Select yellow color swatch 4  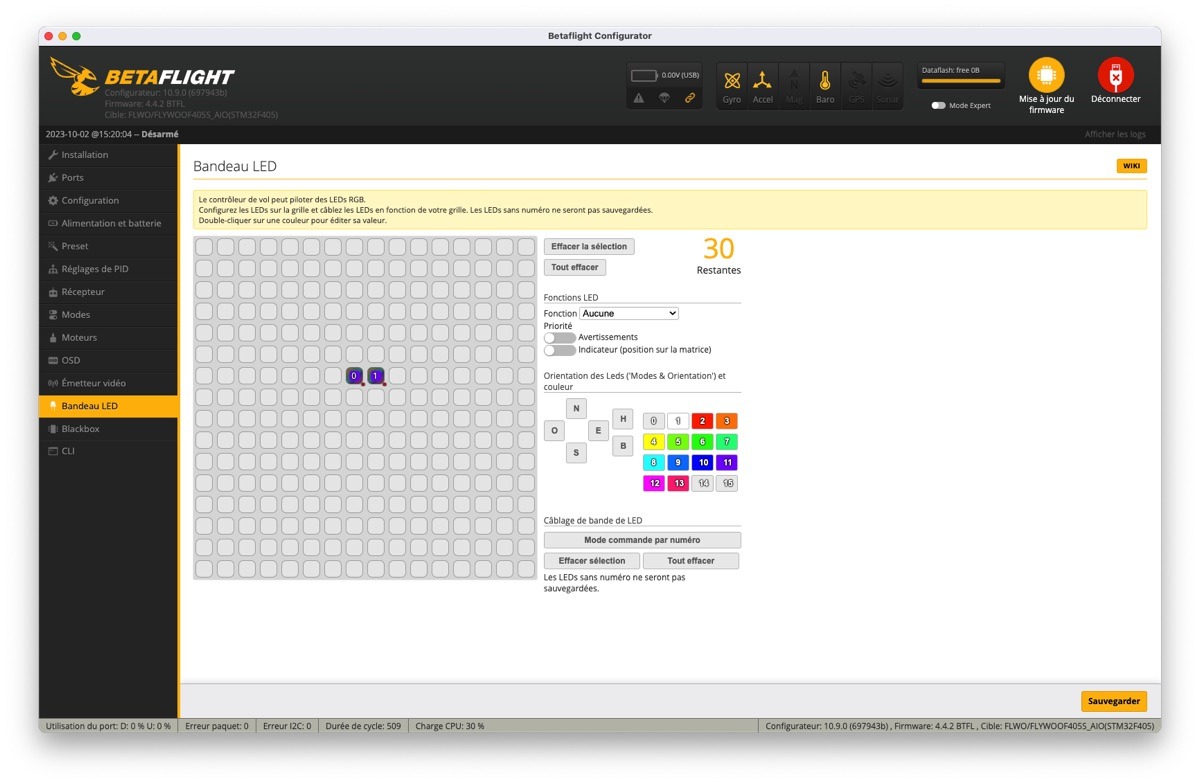pos(653,441)
